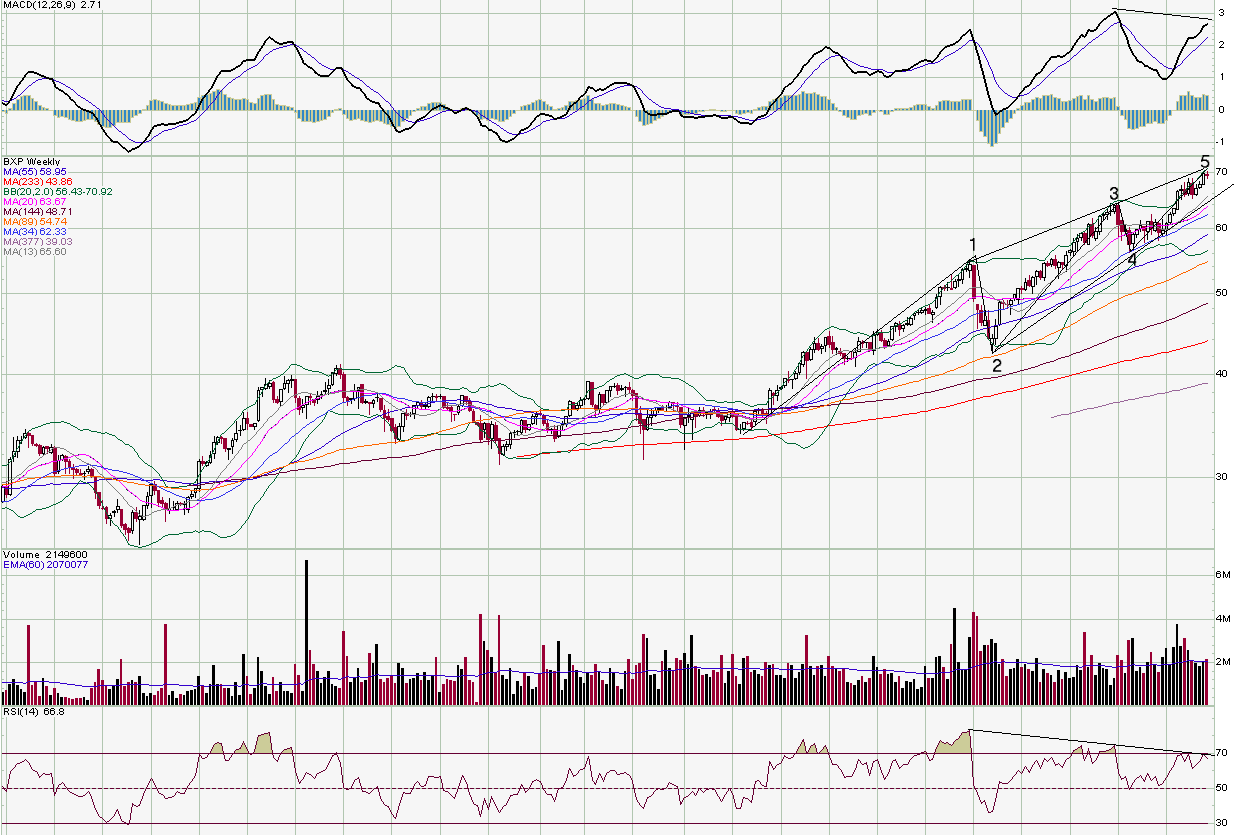The width and height of the screenshot is (1246, 835).
Task: Select the 30 level on RSI axis
Action: pyautogui.click(x=1222, y=822)
